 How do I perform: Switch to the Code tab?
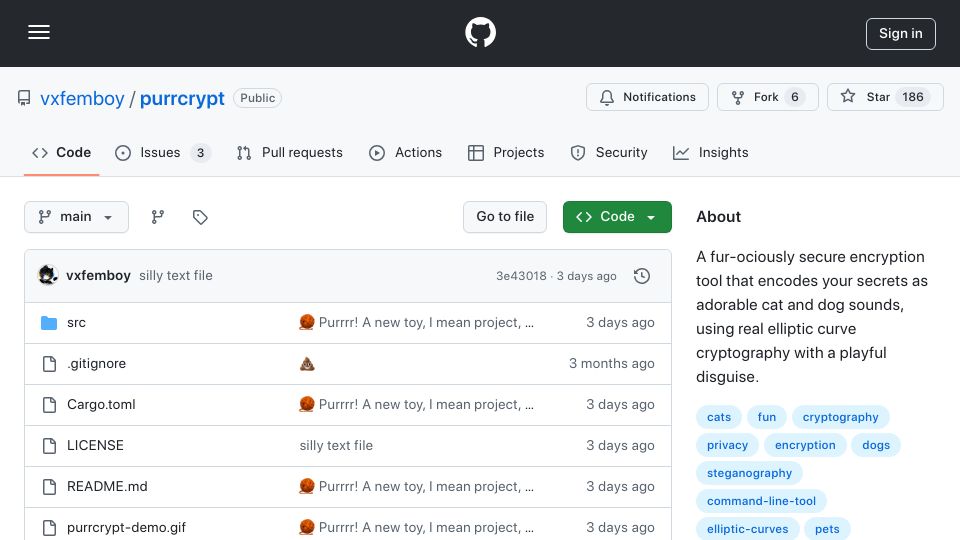click(x=61, y=152)
